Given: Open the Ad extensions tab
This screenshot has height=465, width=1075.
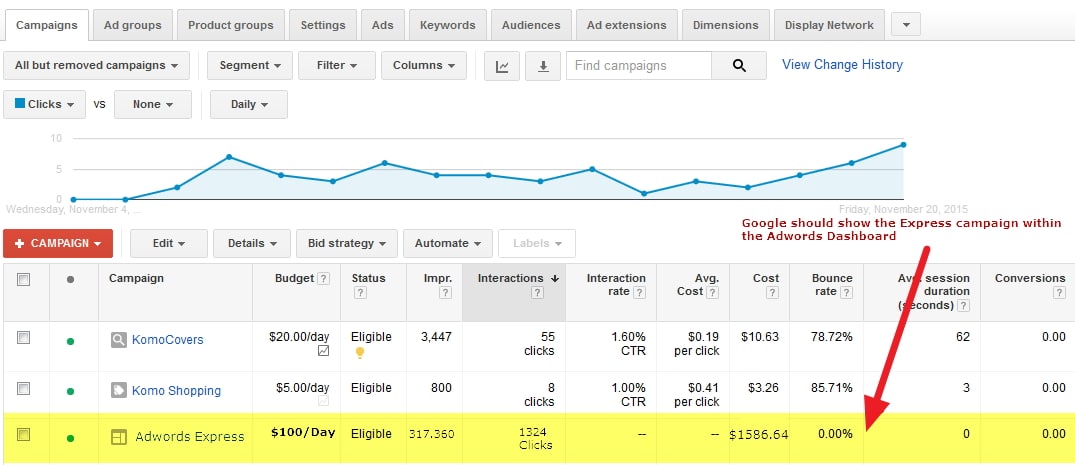Looking at the screenshot, I should click(627, 25).
